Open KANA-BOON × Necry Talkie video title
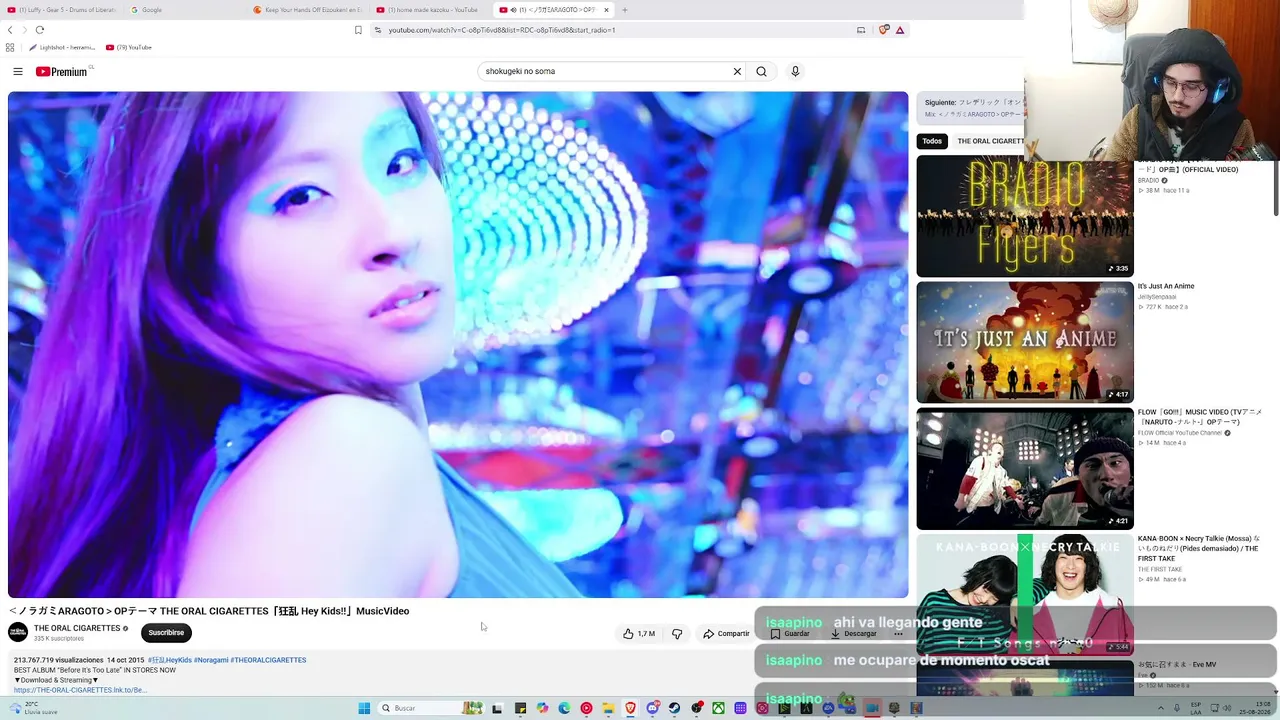 (1198, 548)
